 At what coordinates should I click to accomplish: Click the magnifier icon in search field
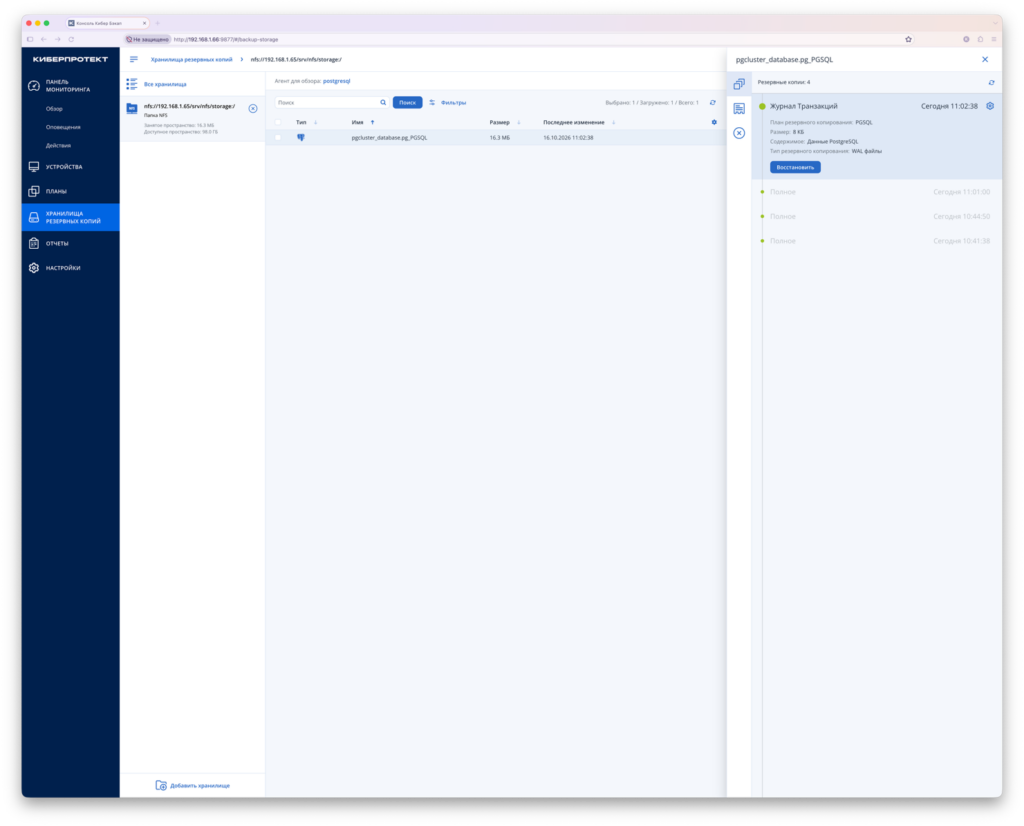[x=383, y=103]
